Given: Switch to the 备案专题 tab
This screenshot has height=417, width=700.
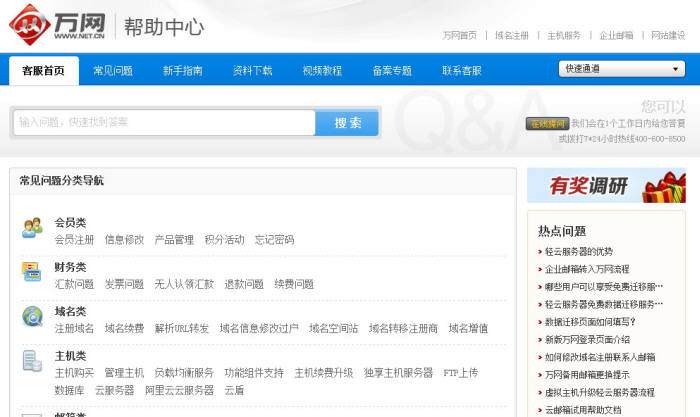Looking at the screenshot, I should [392, 71].
